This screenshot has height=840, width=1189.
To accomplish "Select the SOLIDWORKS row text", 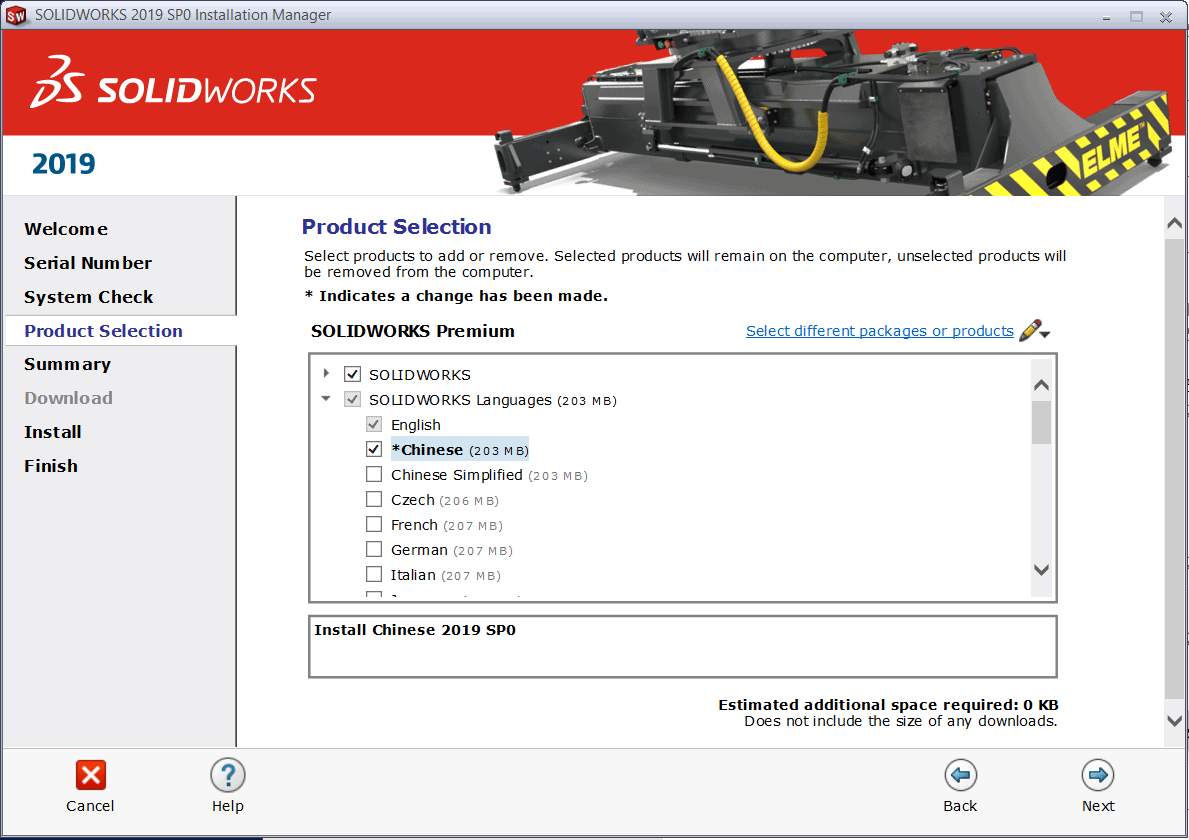I will click(x=419, y=375).
